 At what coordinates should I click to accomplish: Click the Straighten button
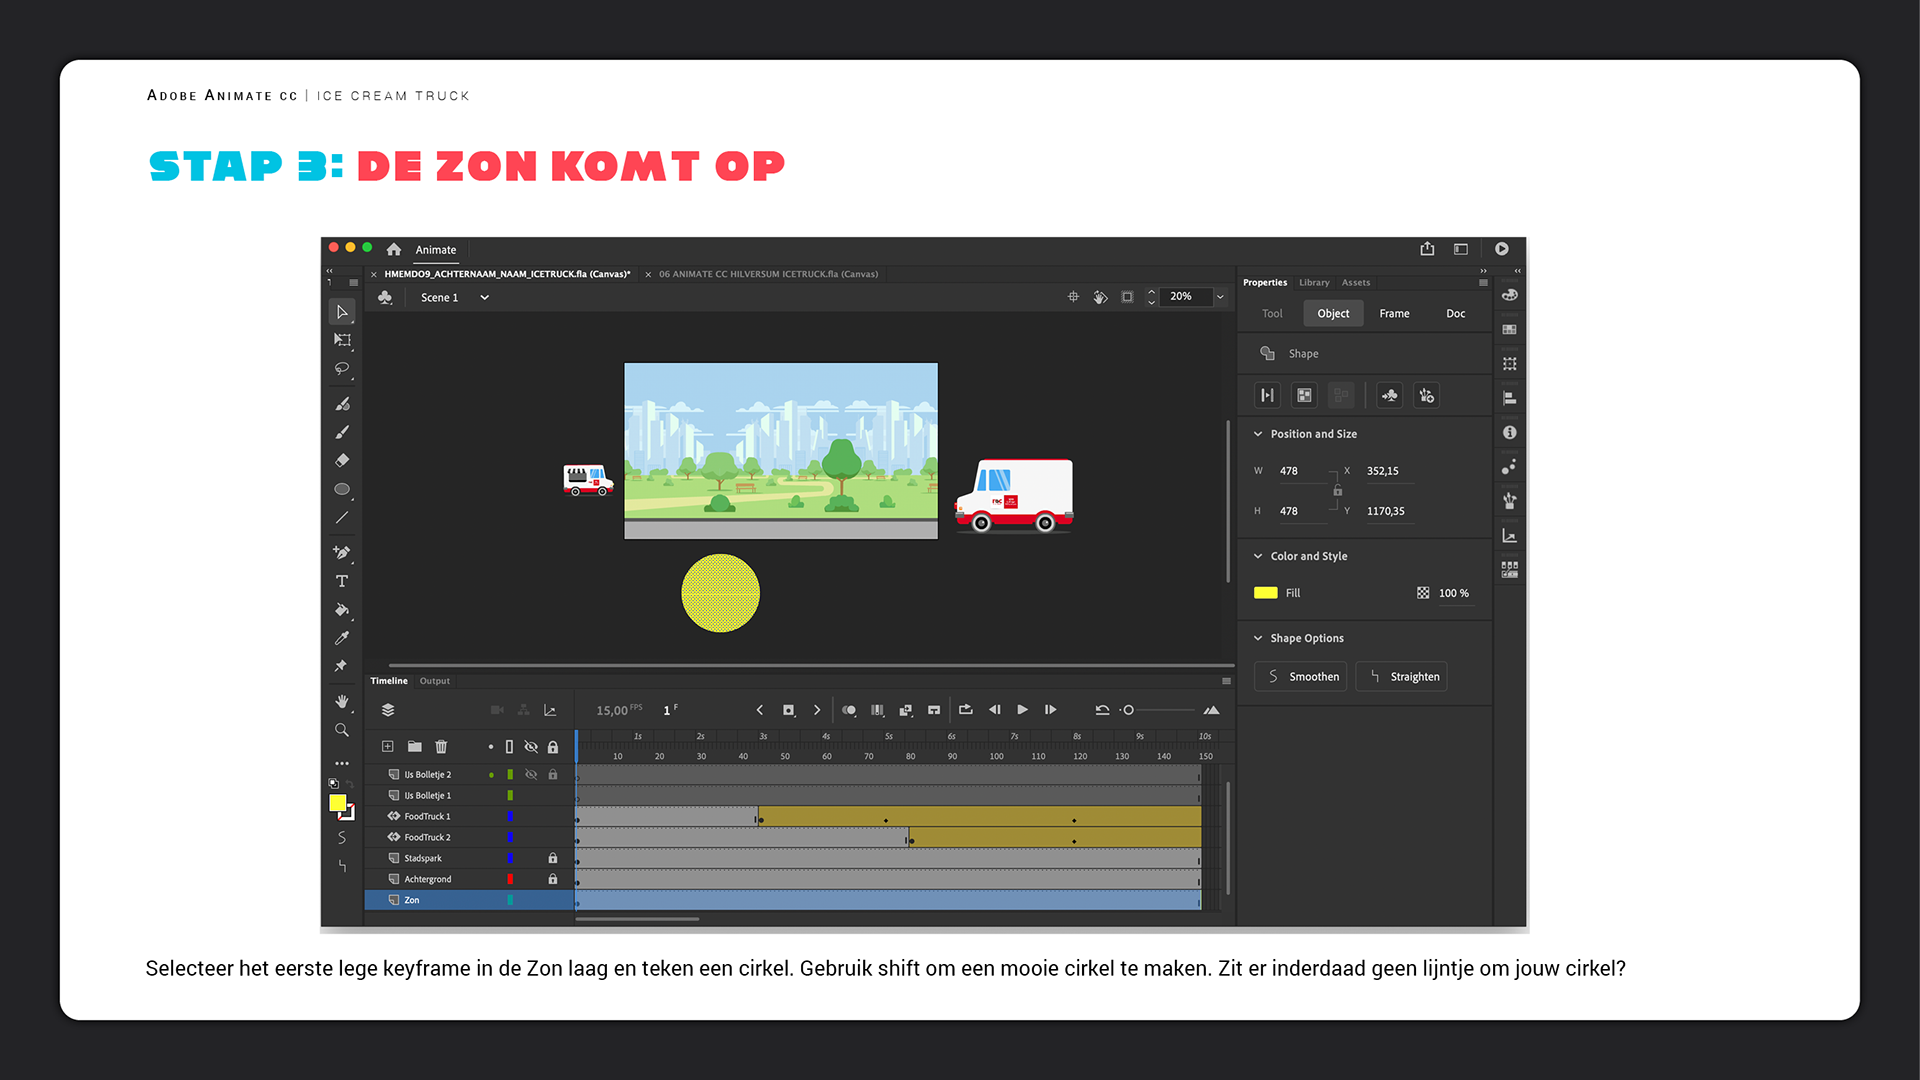coord(1402,677)
